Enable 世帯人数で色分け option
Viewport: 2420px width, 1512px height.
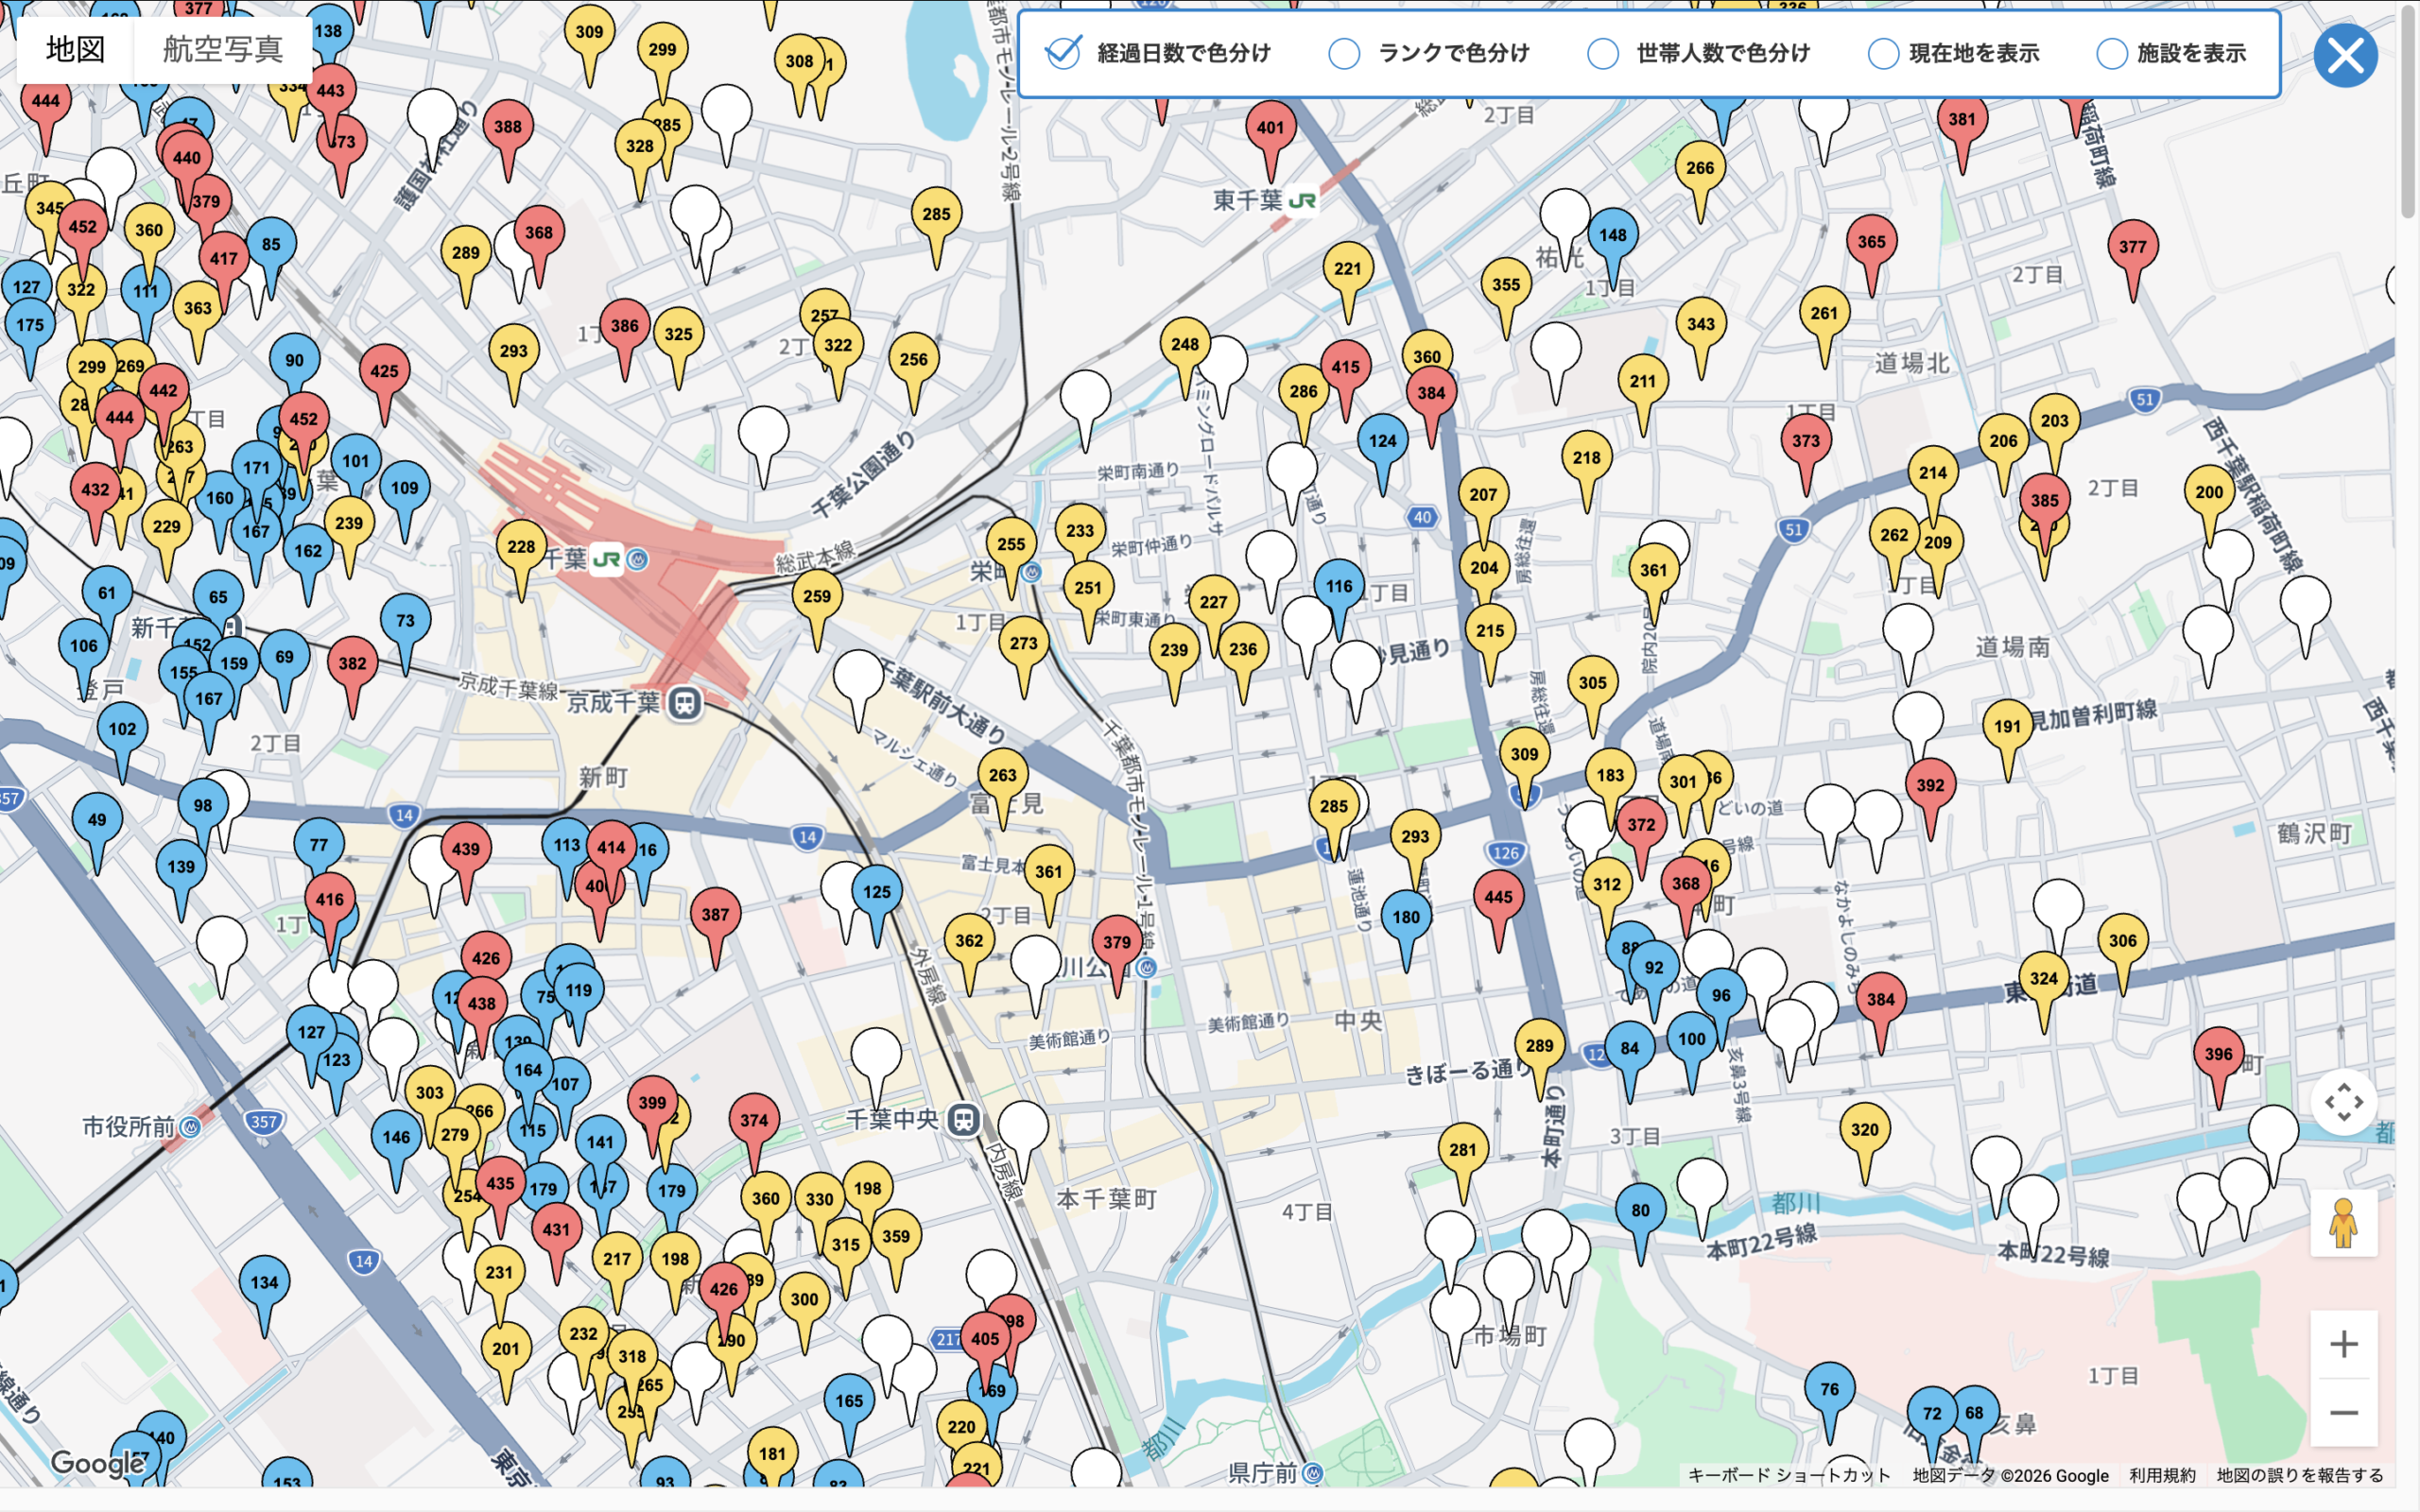click(x=1603, y=54)
